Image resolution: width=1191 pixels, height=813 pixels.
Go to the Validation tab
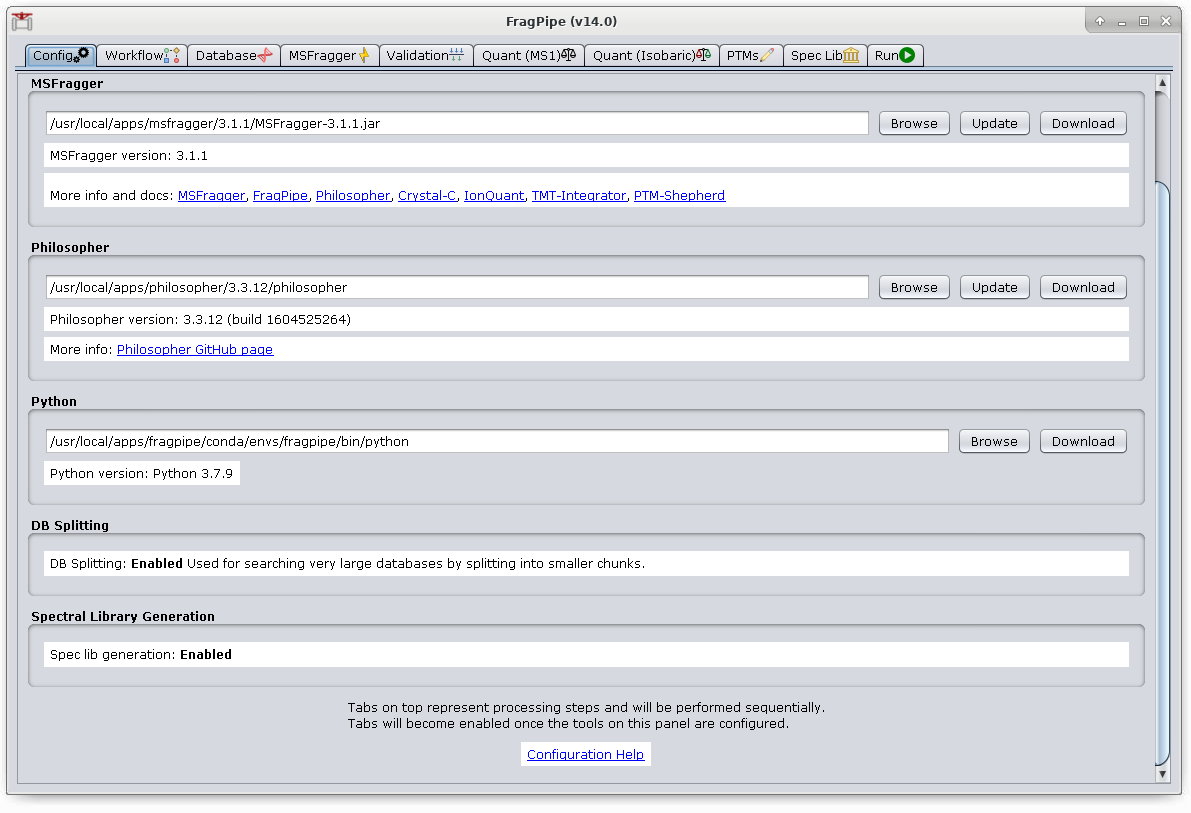tap(425, 56)
